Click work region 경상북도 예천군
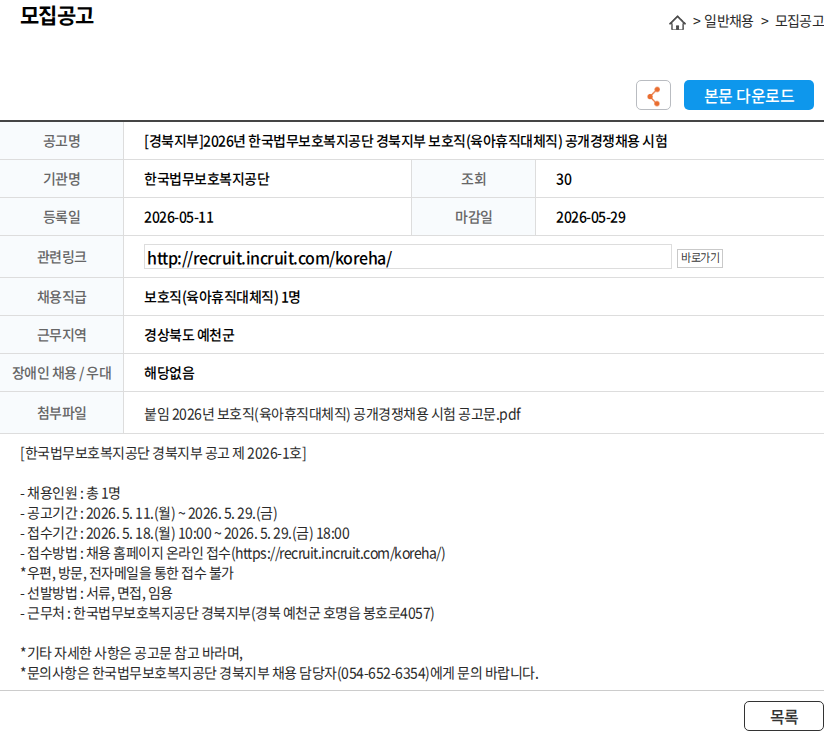The image size is (824, 731). pos(189,335)
